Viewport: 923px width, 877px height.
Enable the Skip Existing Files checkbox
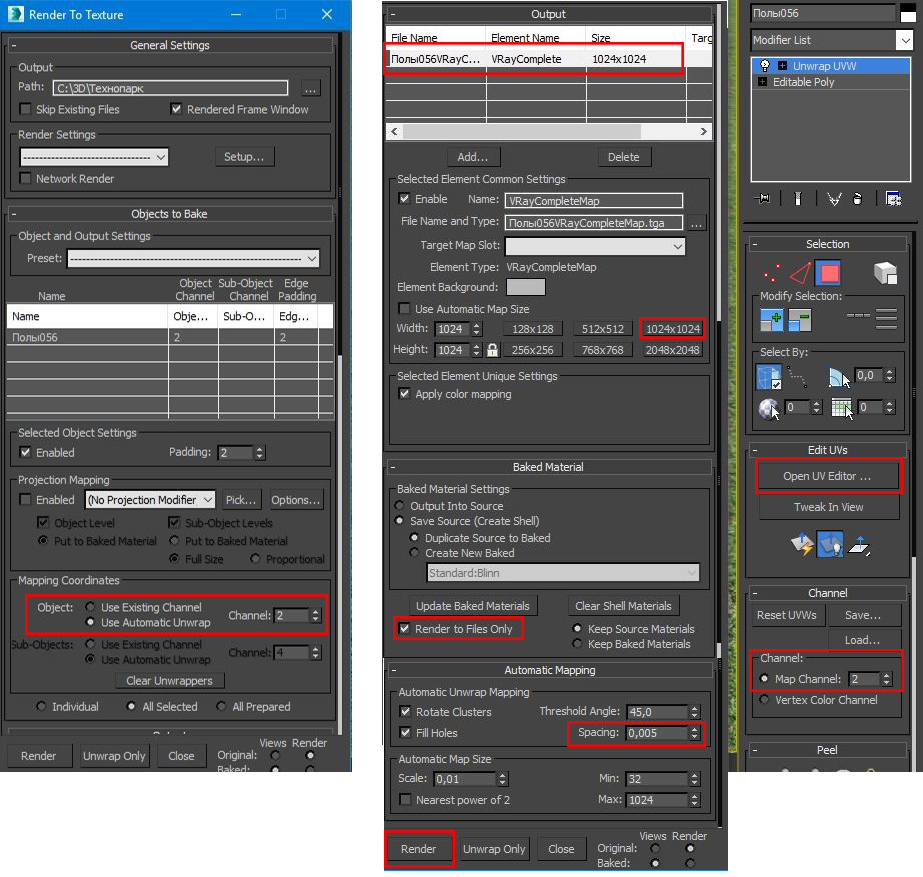tap(25, 109)
